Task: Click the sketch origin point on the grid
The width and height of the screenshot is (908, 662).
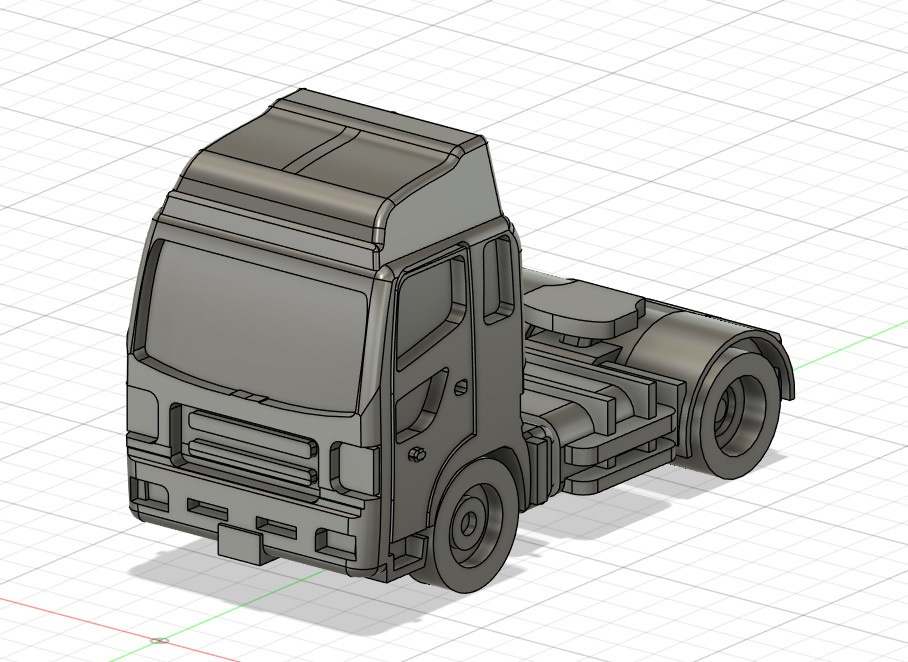Action: click(159, 641)
